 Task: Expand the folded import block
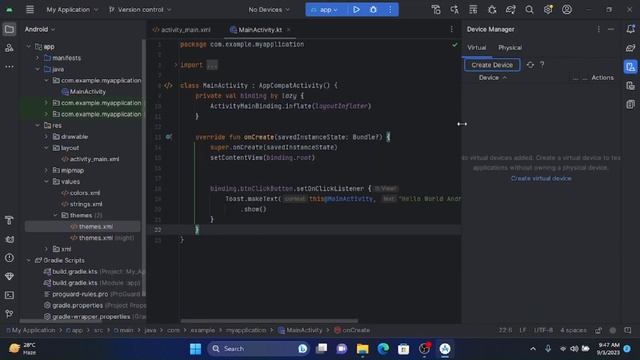pos(176,65)
